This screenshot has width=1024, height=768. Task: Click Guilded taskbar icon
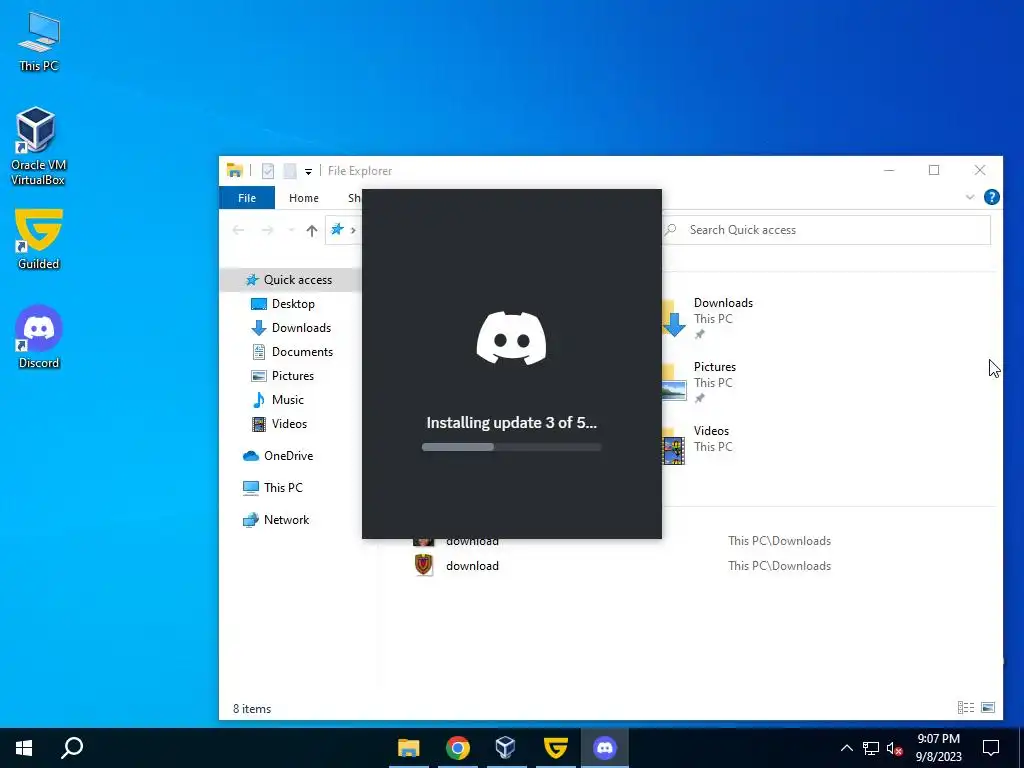[556, 748]
